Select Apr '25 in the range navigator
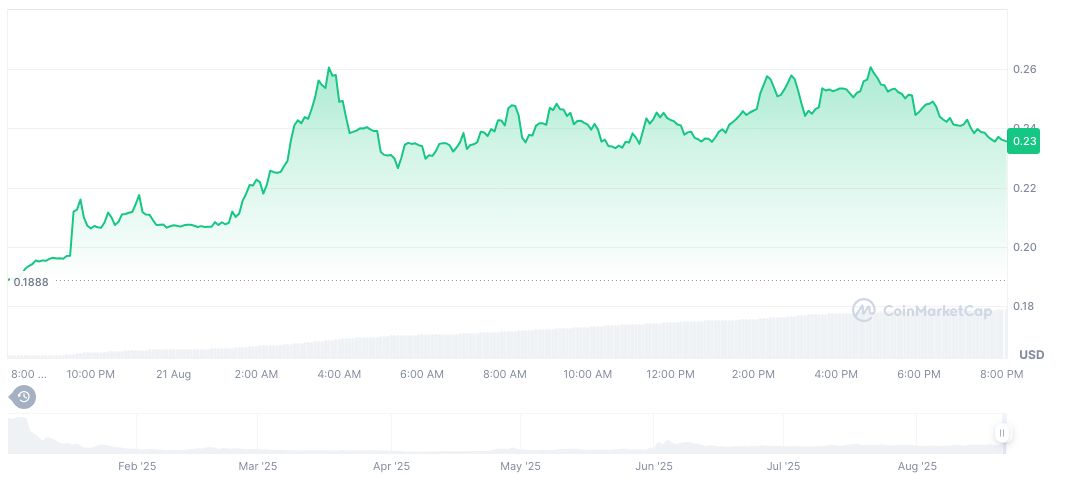 [391, 466]
